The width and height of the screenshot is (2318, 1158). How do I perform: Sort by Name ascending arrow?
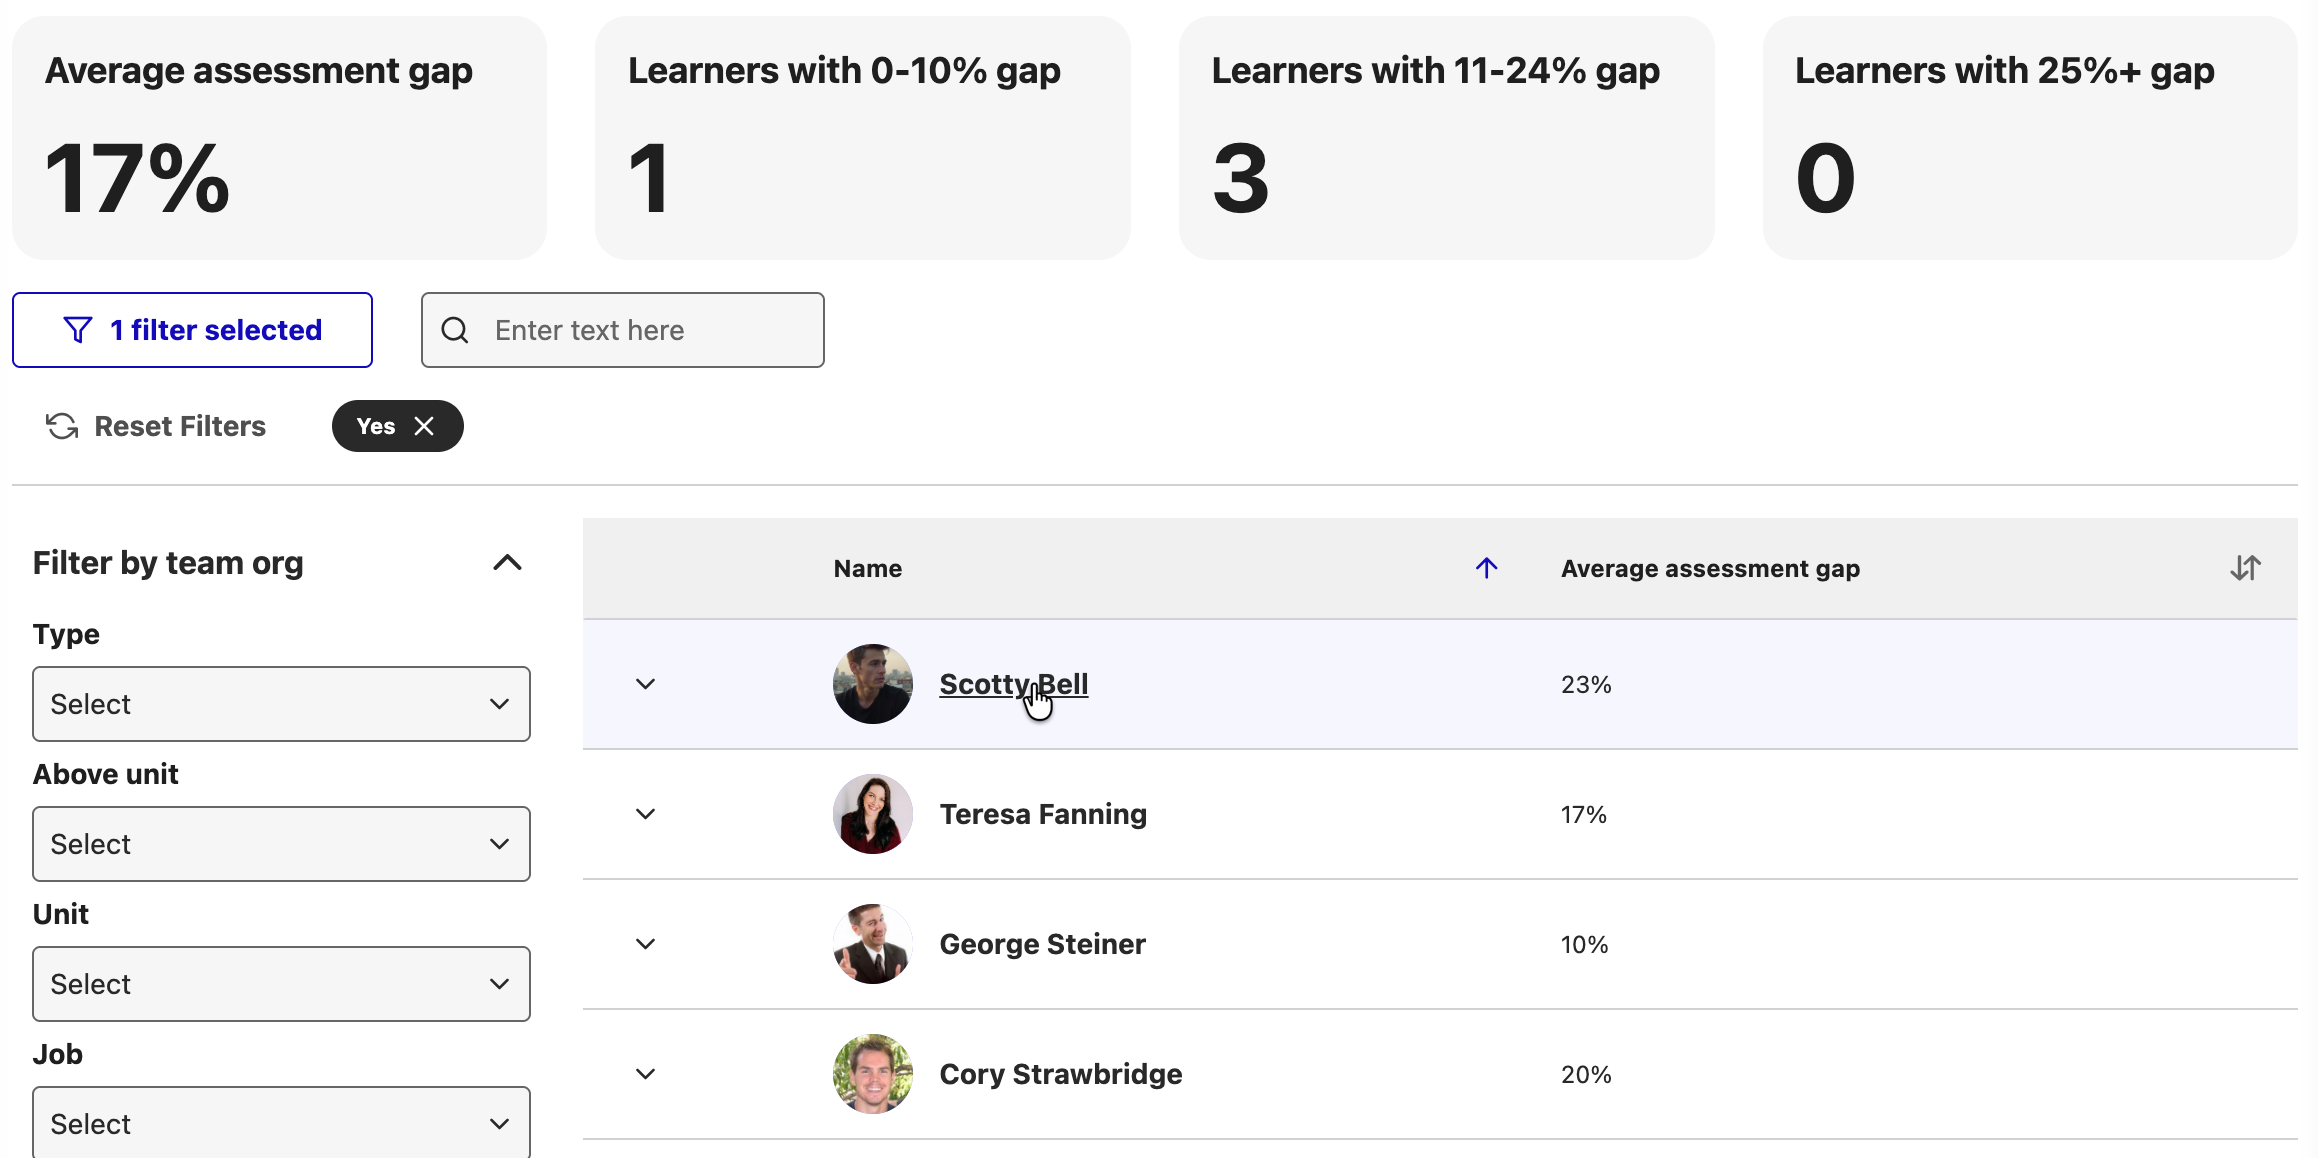point(1487,568)
